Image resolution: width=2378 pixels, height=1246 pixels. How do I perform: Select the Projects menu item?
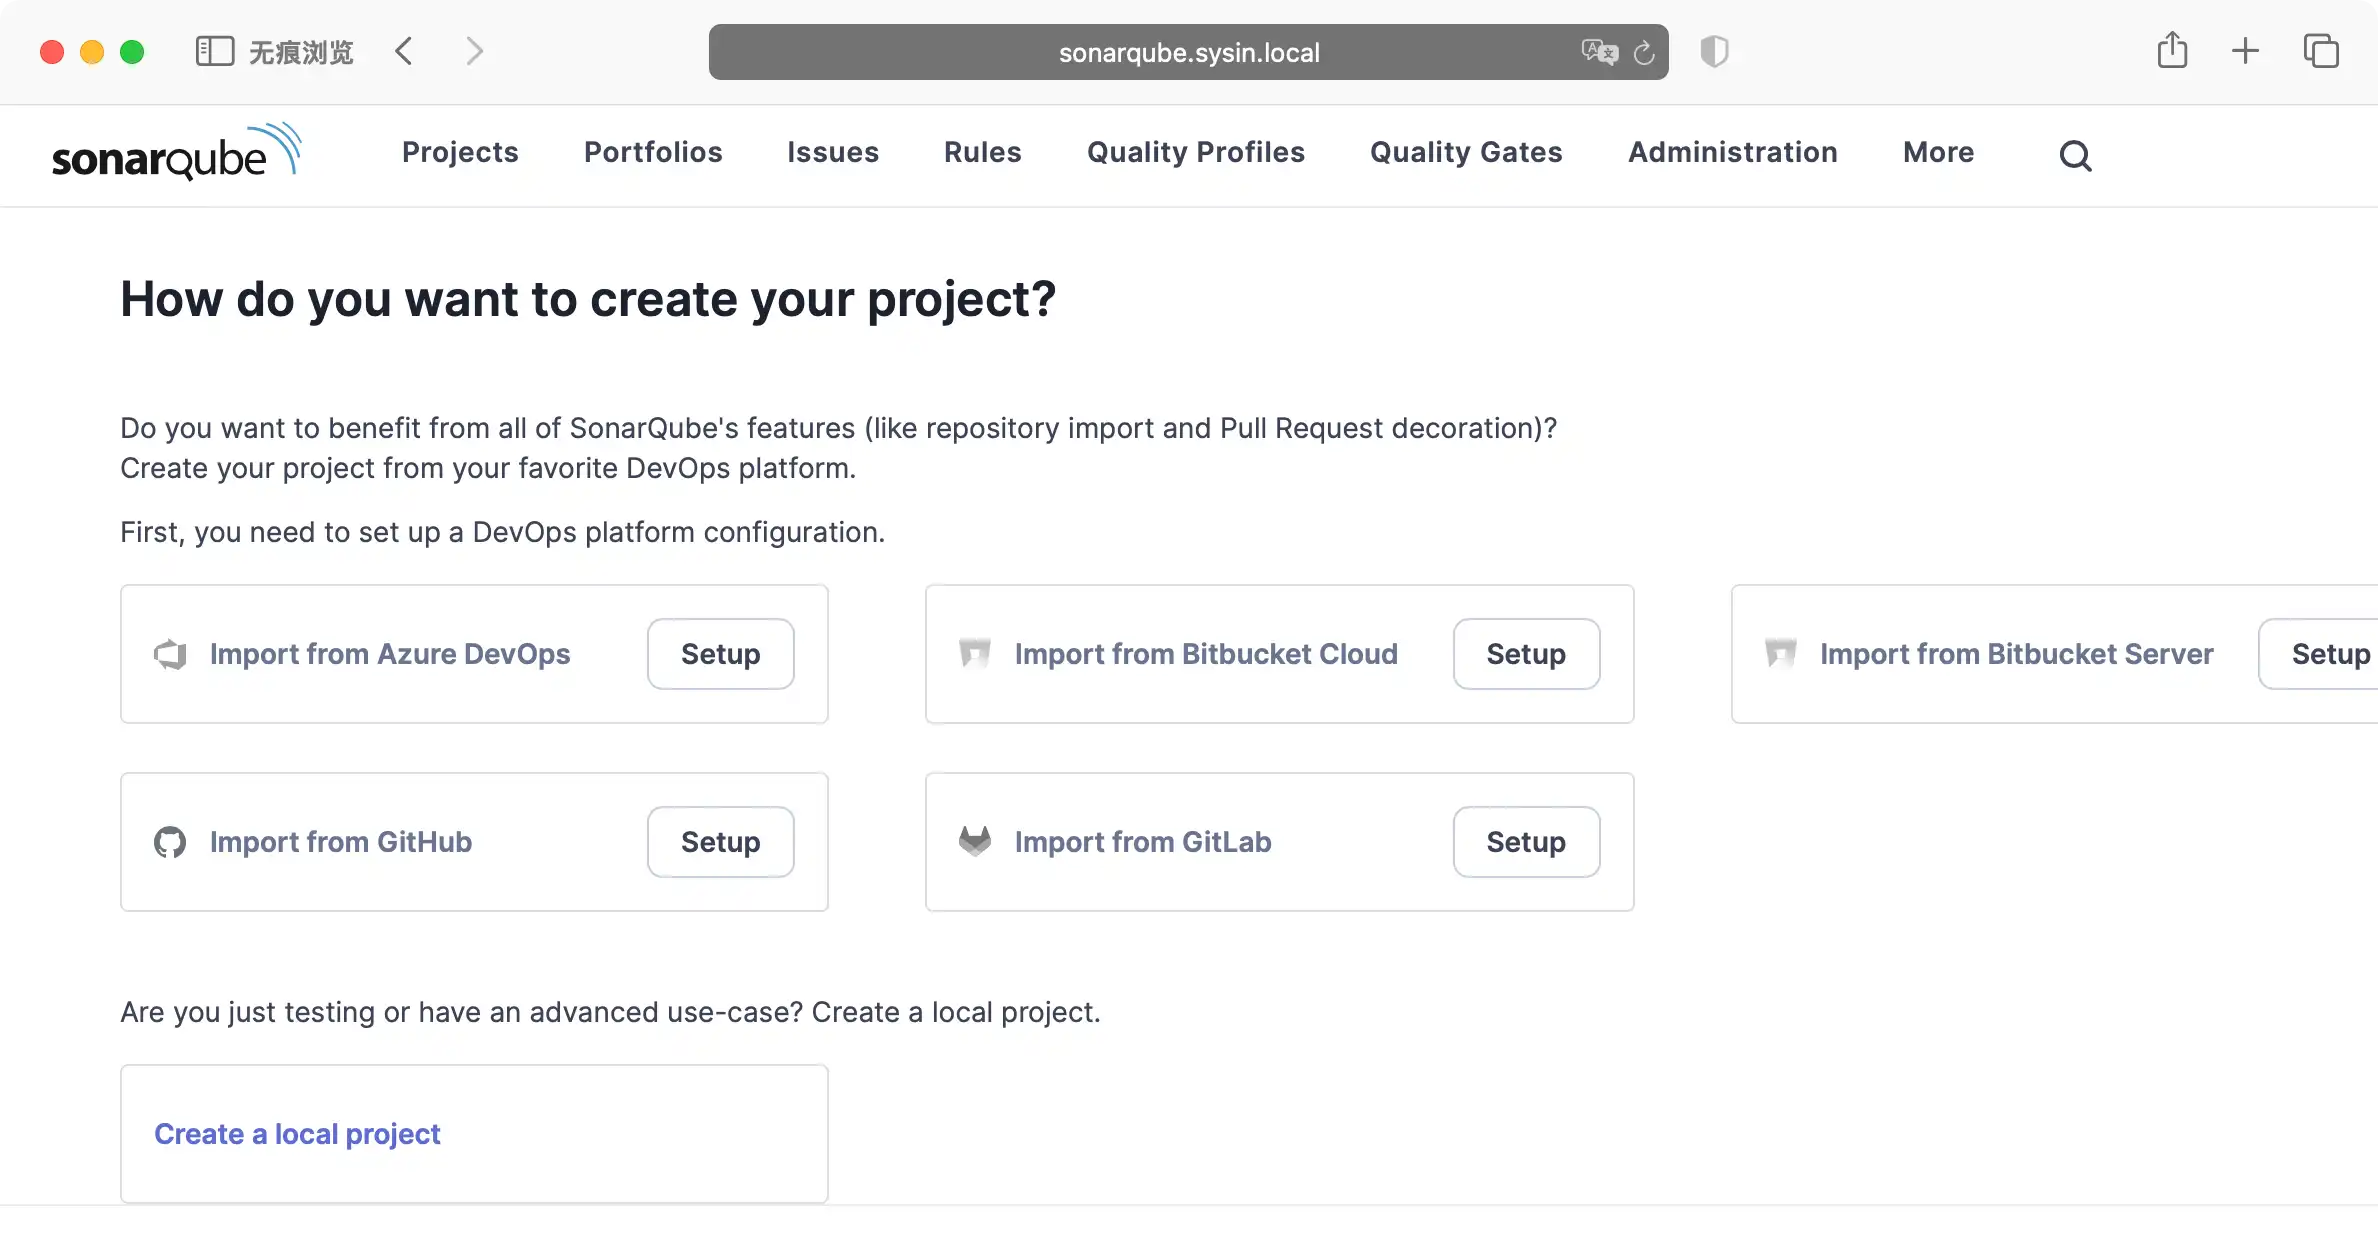(459, 151)
